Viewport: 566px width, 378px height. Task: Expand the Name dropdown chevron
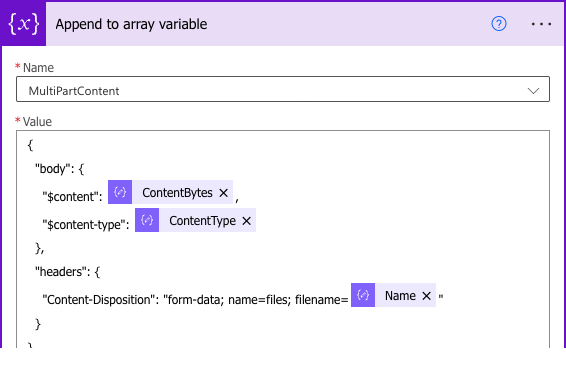click(x=533, y=90)
